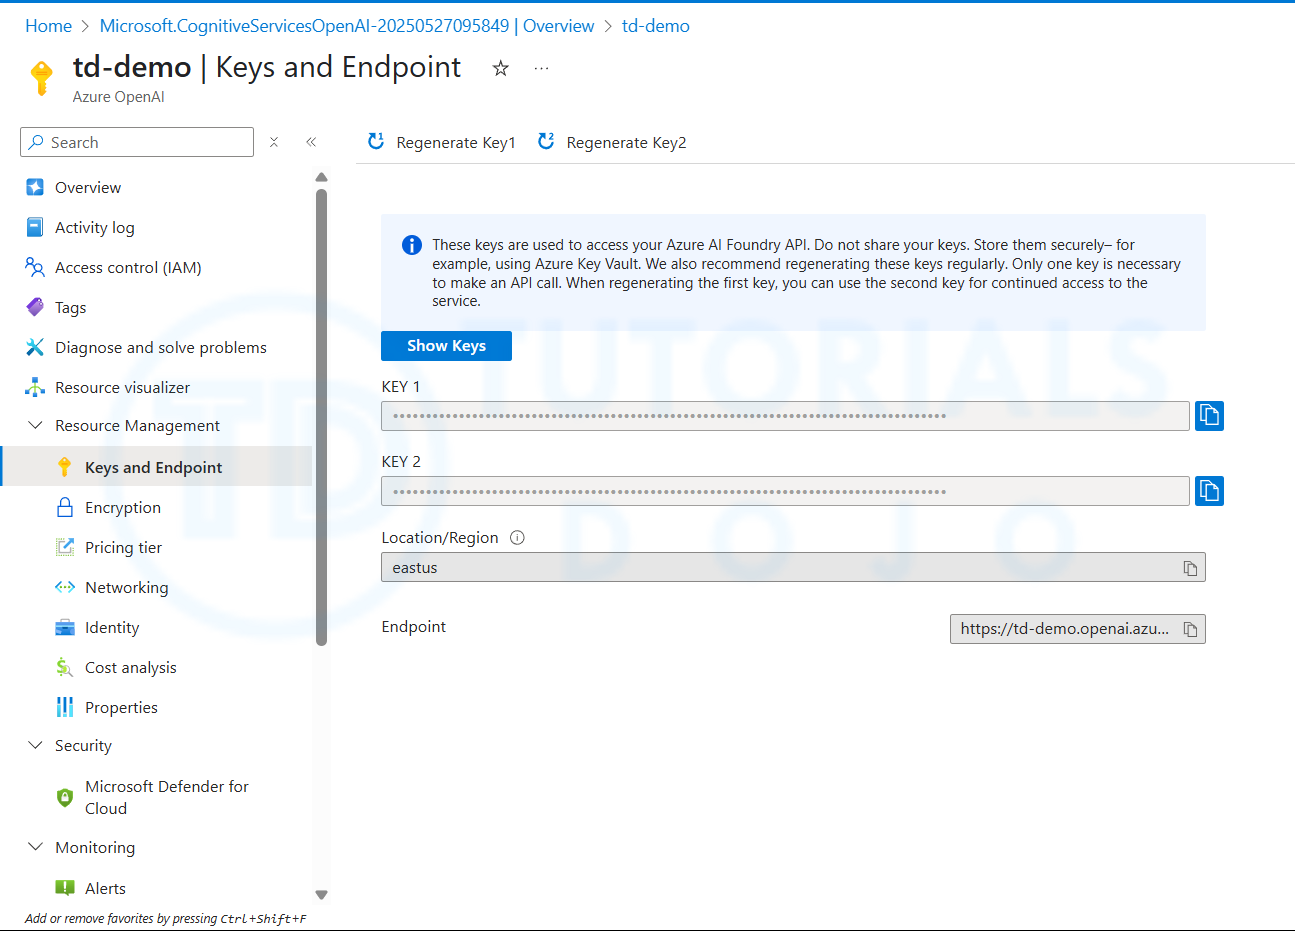
Task: Click the Diagnose and solve problems icon
Action: pos(35,347)
